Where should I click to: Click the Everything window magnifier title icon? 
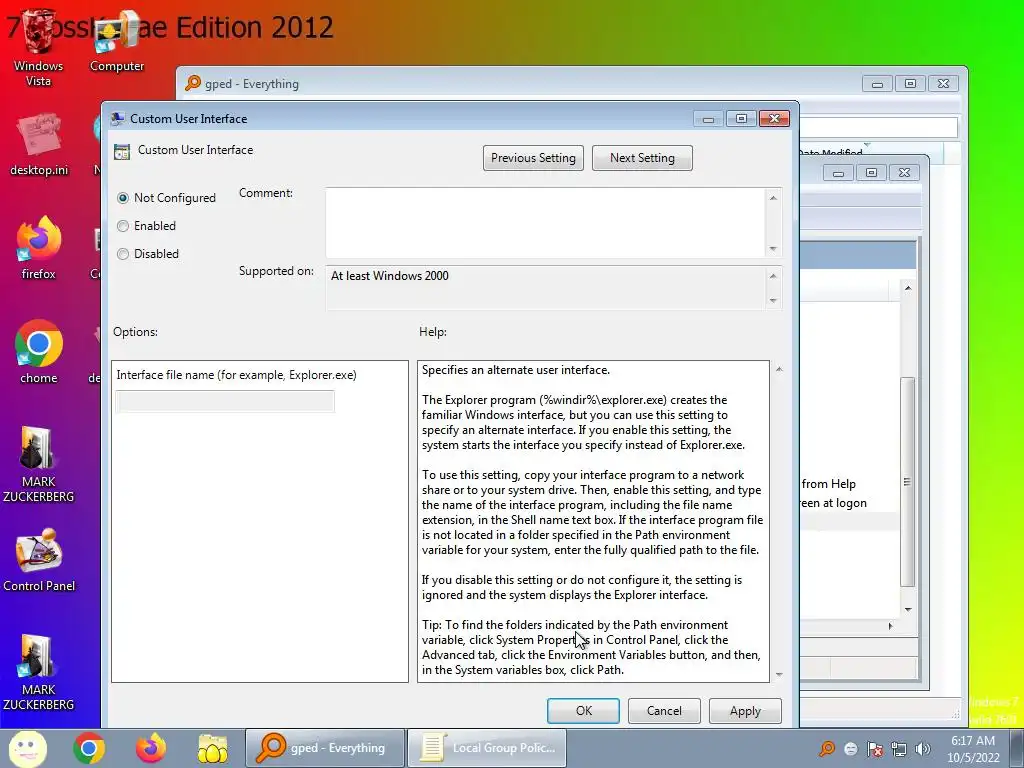(x=193, y=83)
